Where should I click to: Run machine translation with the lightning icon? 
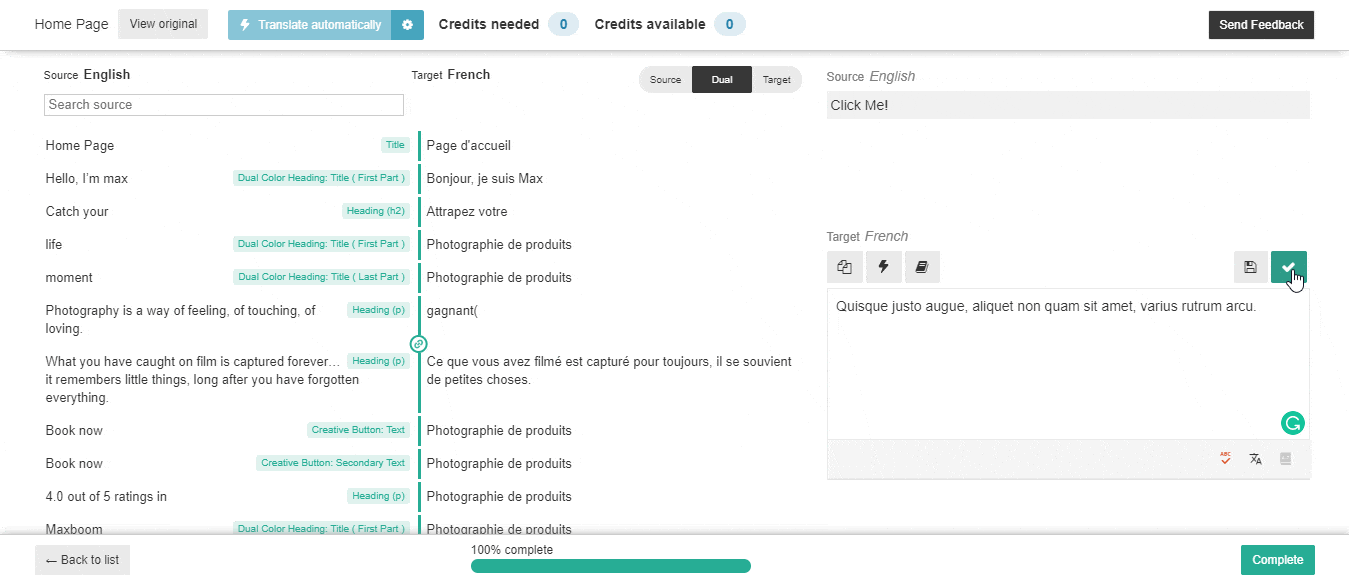coord(882,267)
